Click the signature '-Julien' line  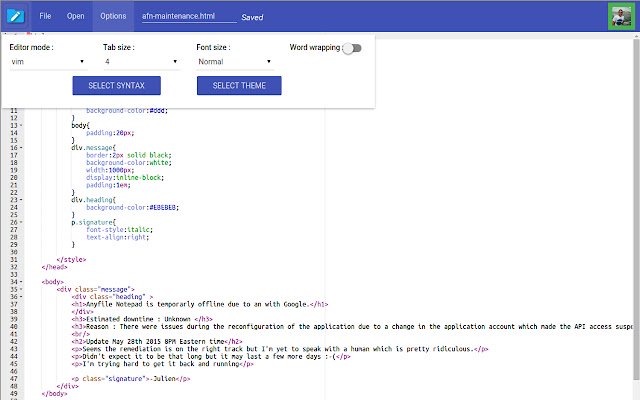(131, 379)
